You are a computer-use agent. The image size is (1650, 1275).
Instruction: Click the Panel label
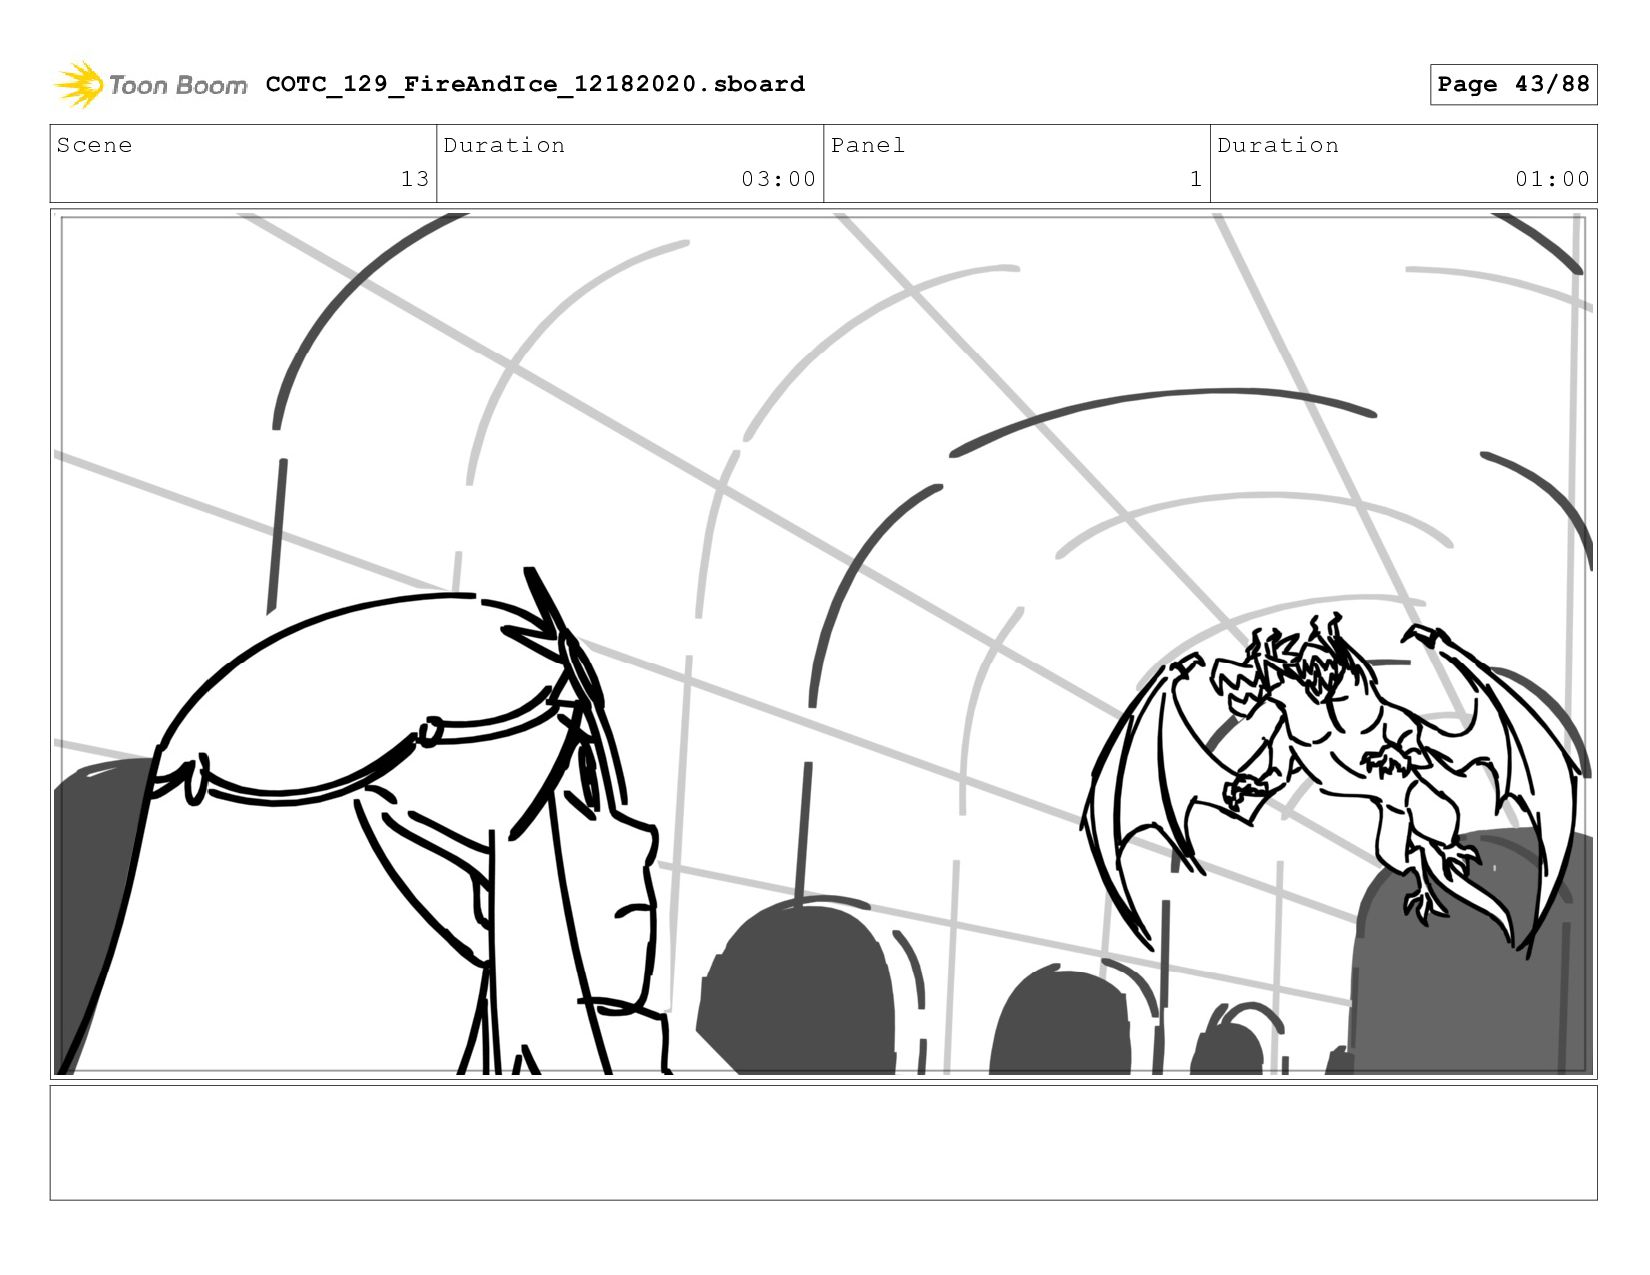[867, 145]
